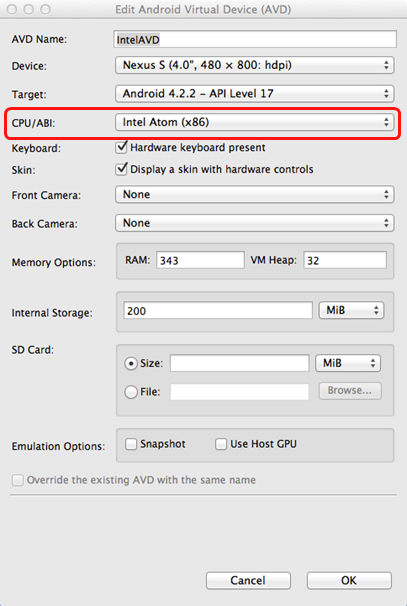This screenshot has height=606, width=407.
Task: Expand the CPU/ABI Intel Atom dropdown
Action: [x=254, y=122]
